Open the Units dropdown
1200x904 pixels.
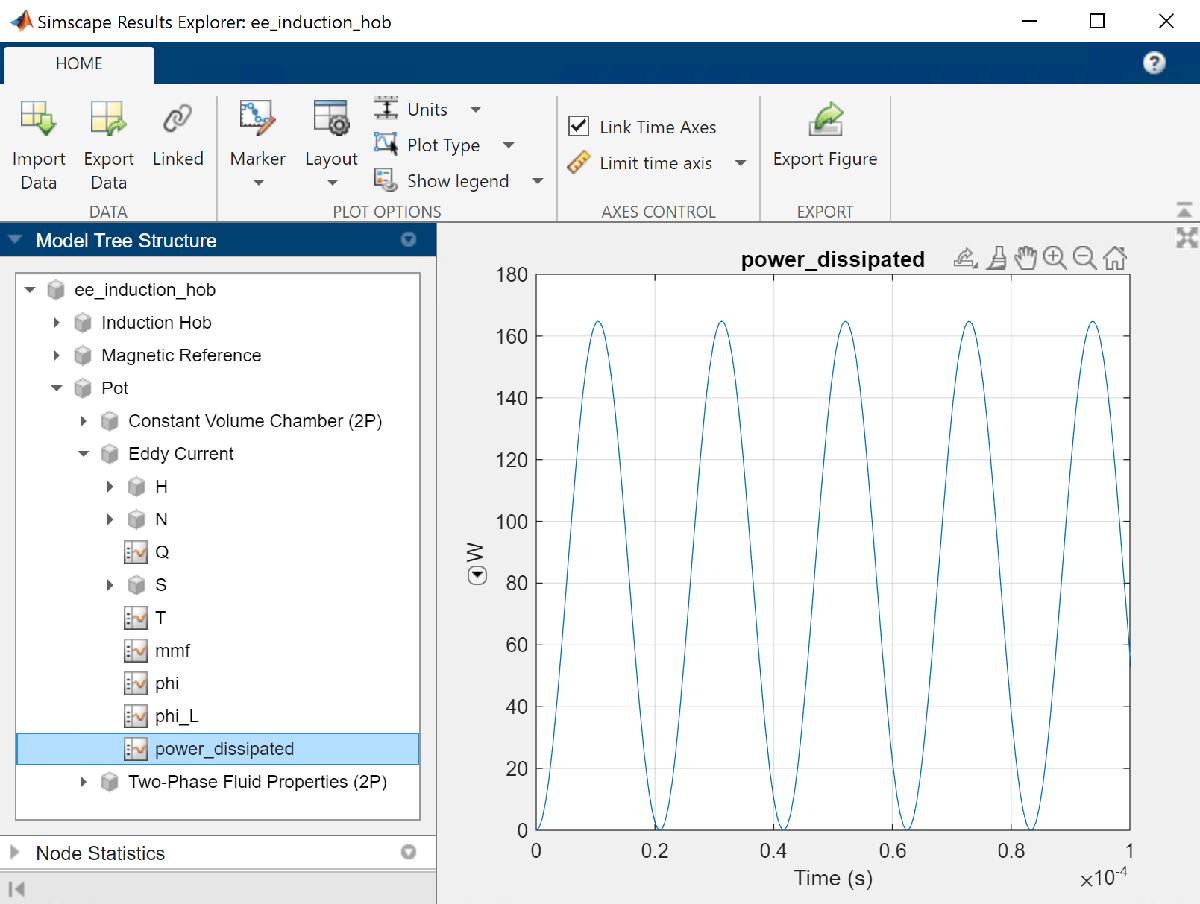pyautogui.click(x=475, y=110)
